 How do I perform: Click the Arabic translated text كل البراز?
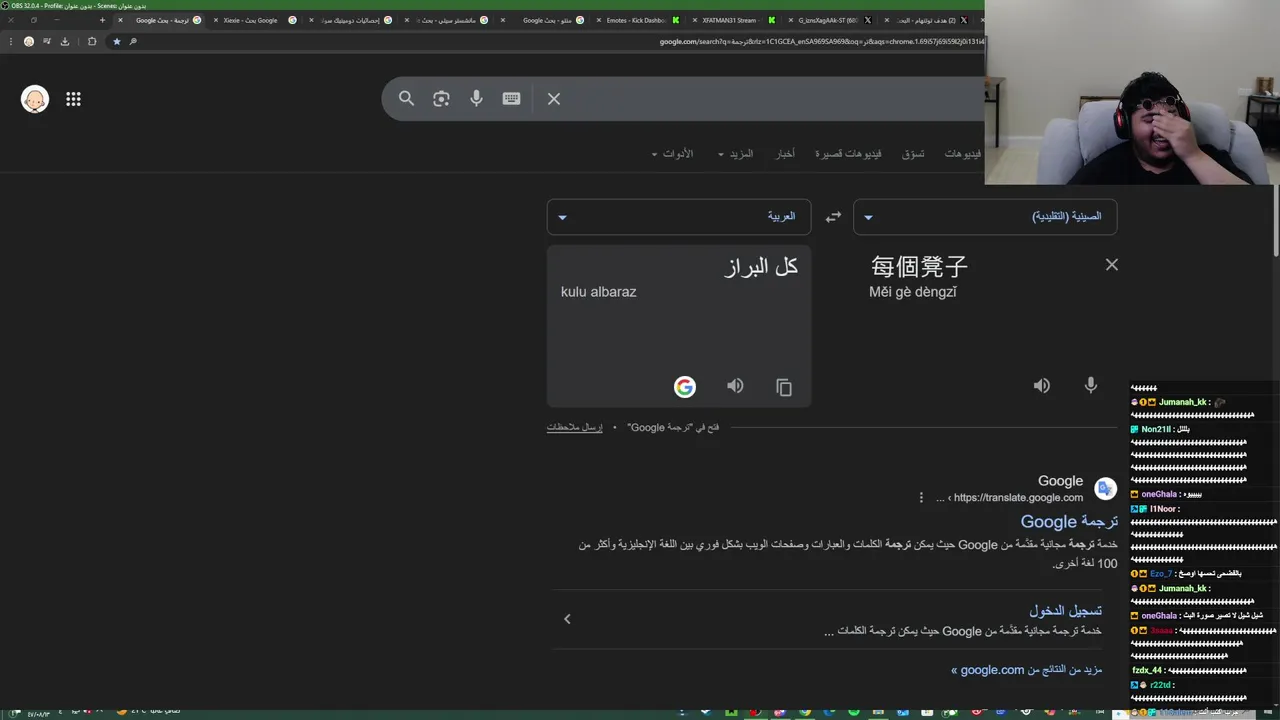click(x=761, y=266)
